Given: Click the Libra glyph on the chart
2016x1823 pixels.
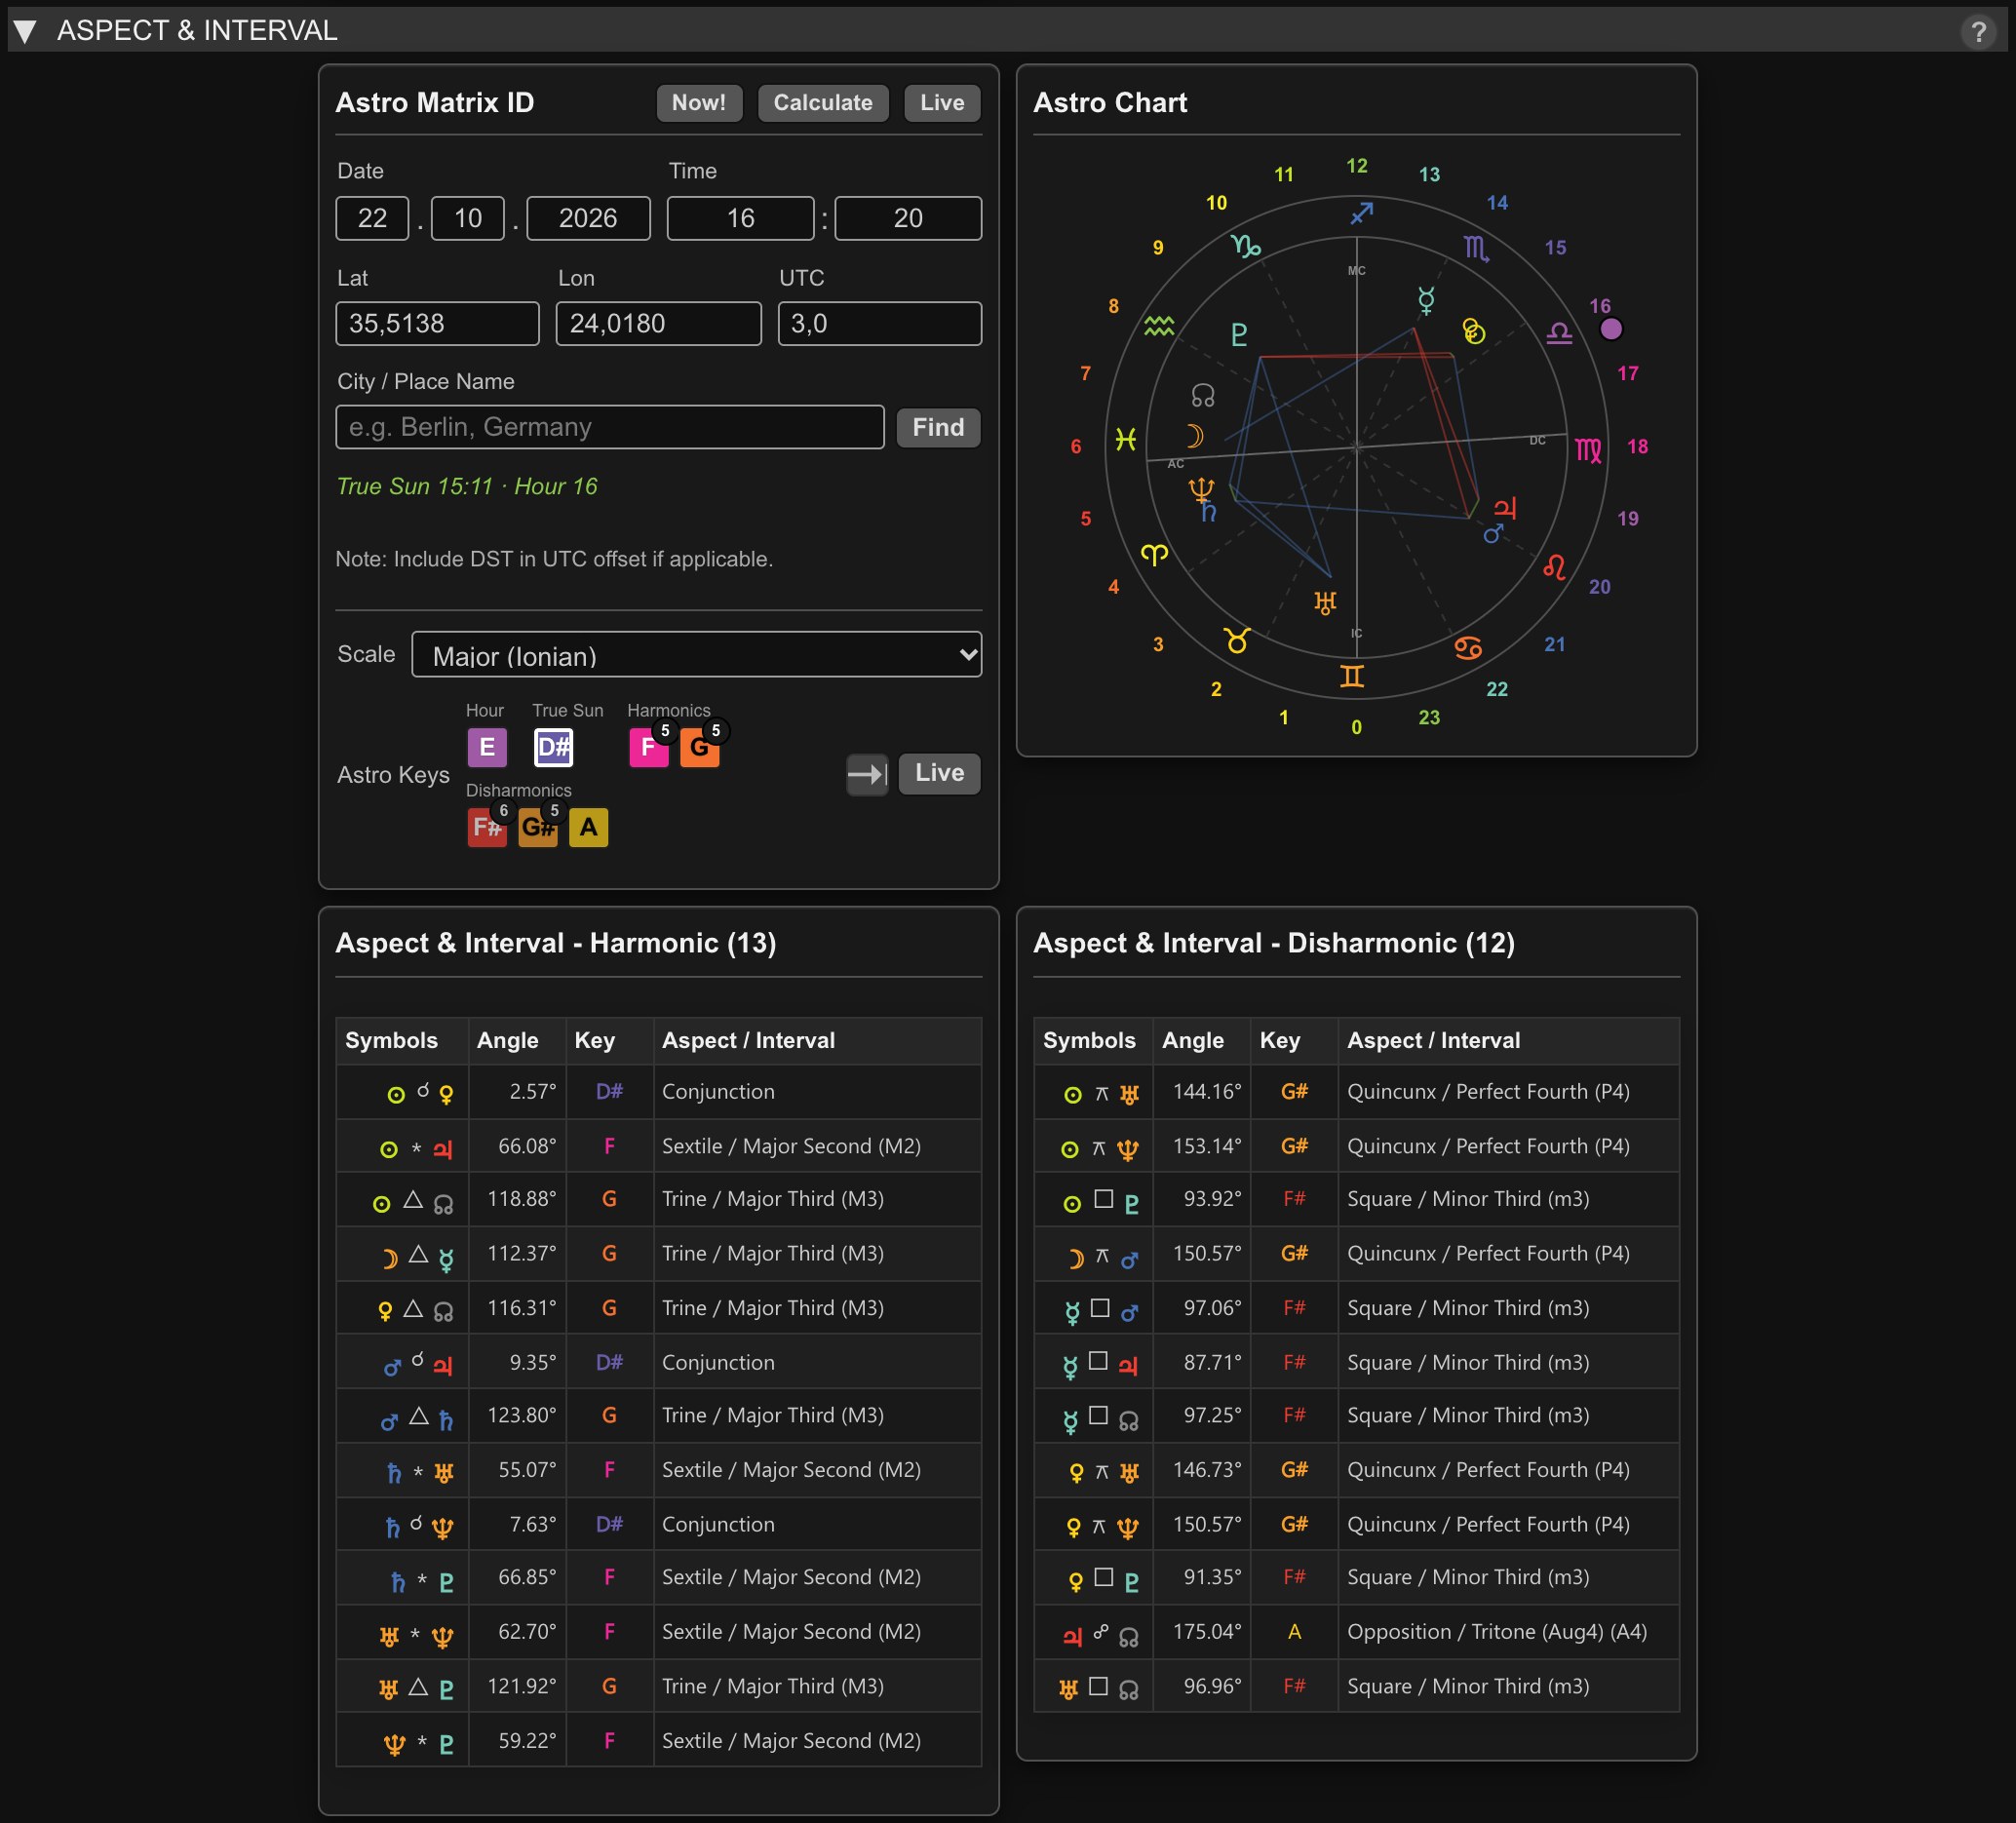Looking at the screenshot, I should (x=1560, y=333).
